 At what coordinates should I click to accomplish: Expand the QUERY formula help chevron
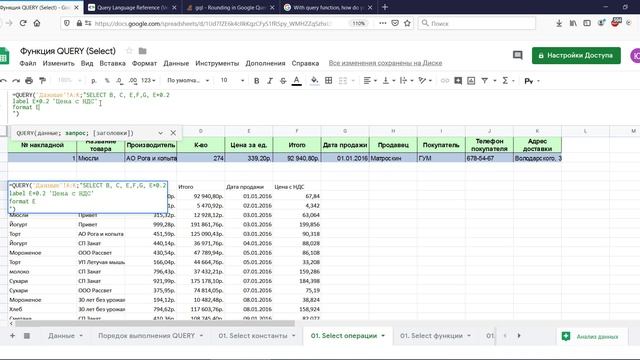160,133
